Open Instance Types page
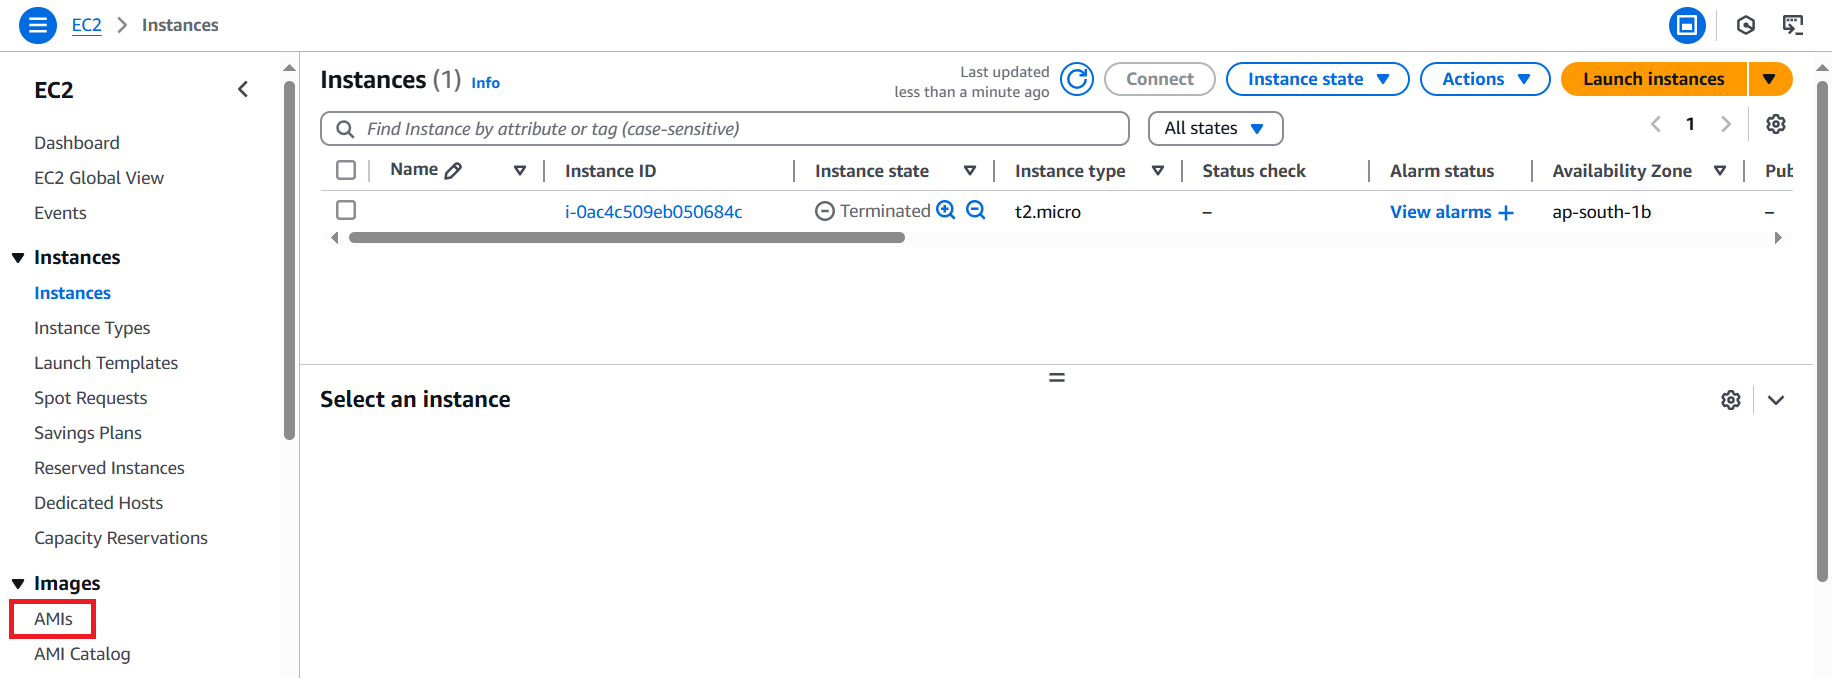 click(x=92, y=328)
